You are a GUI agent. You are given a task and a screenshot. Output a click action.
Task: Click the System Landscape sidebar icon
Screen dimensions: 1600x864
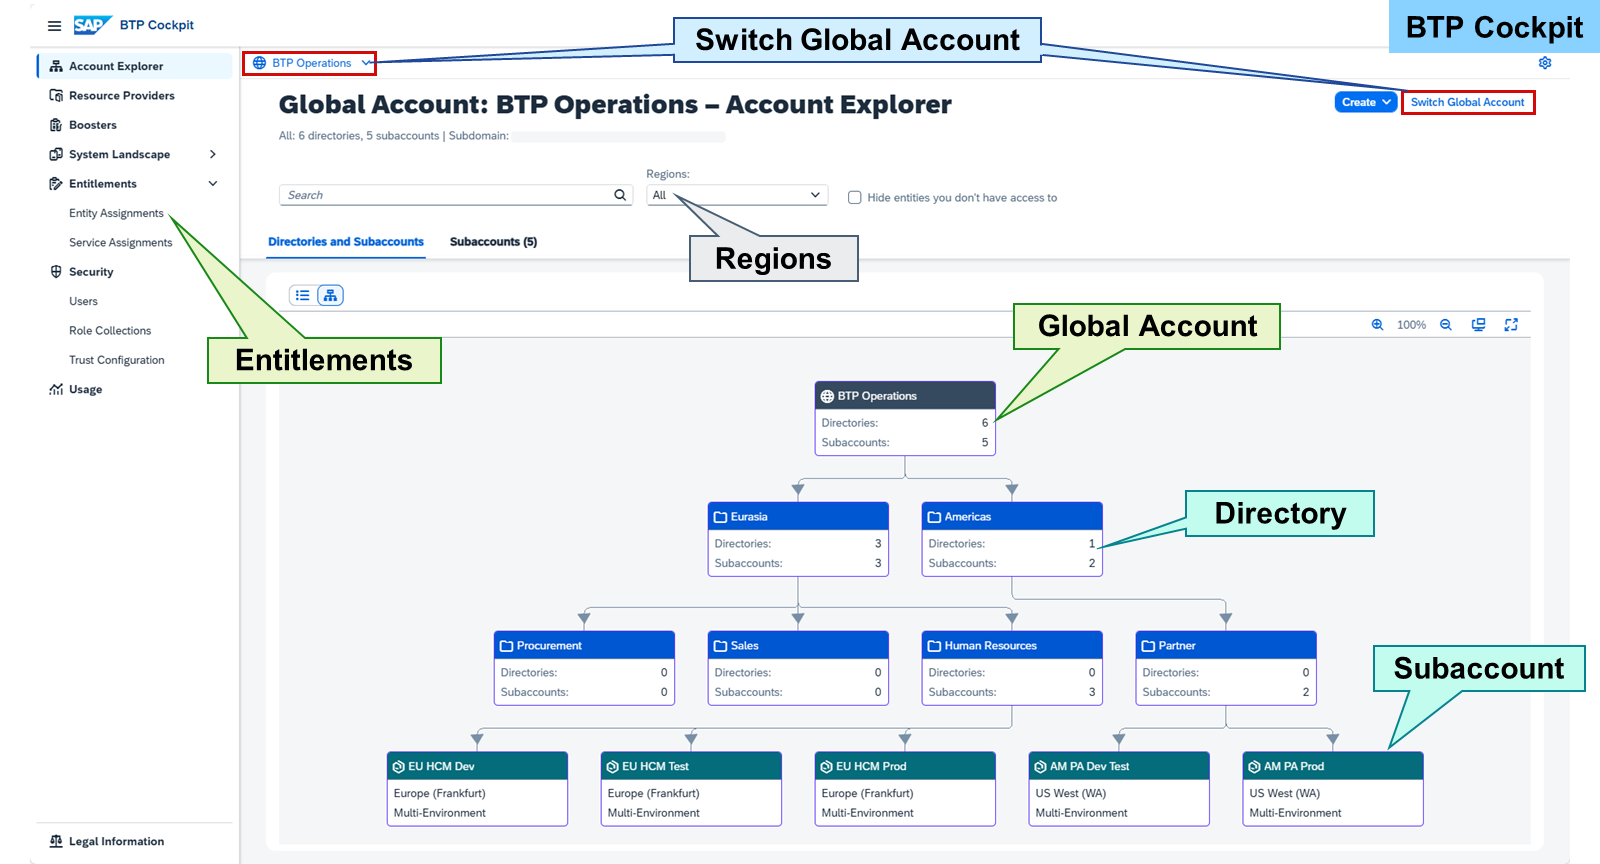coord(56,154)
